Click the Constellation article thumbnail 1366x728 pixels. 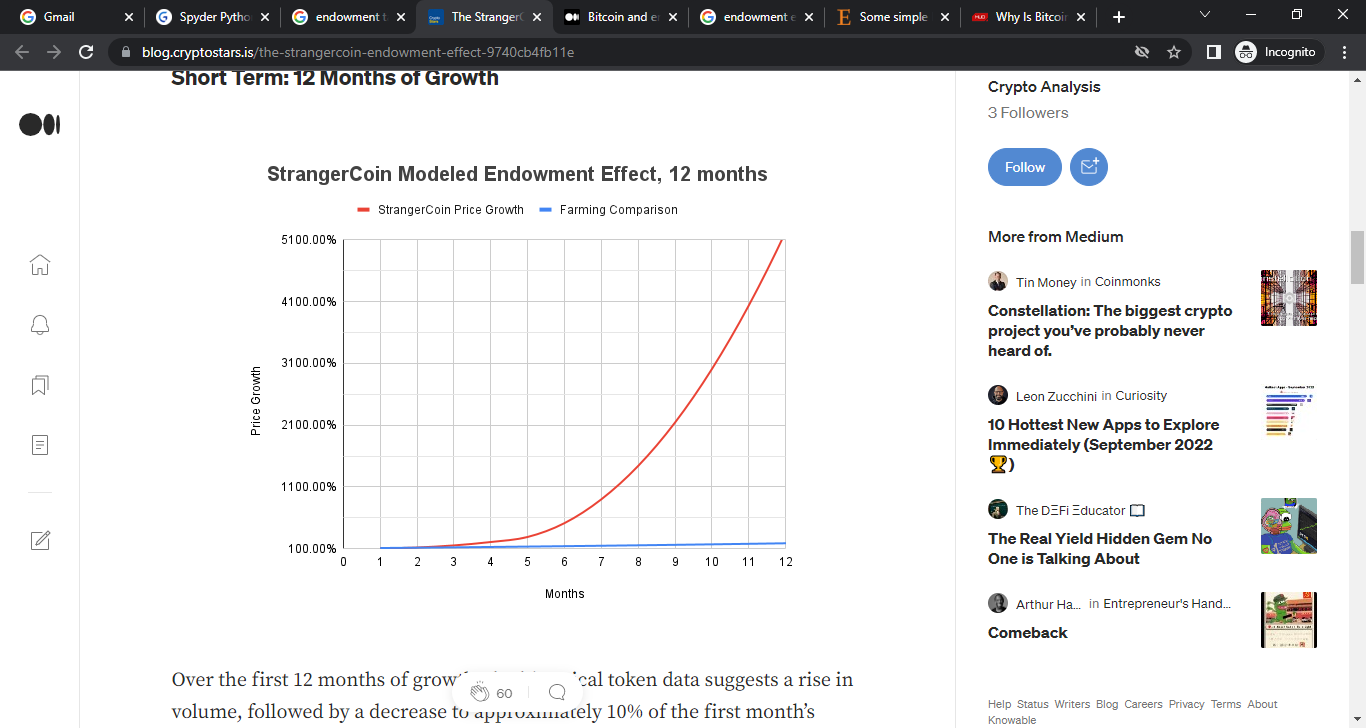[1289, 298]
